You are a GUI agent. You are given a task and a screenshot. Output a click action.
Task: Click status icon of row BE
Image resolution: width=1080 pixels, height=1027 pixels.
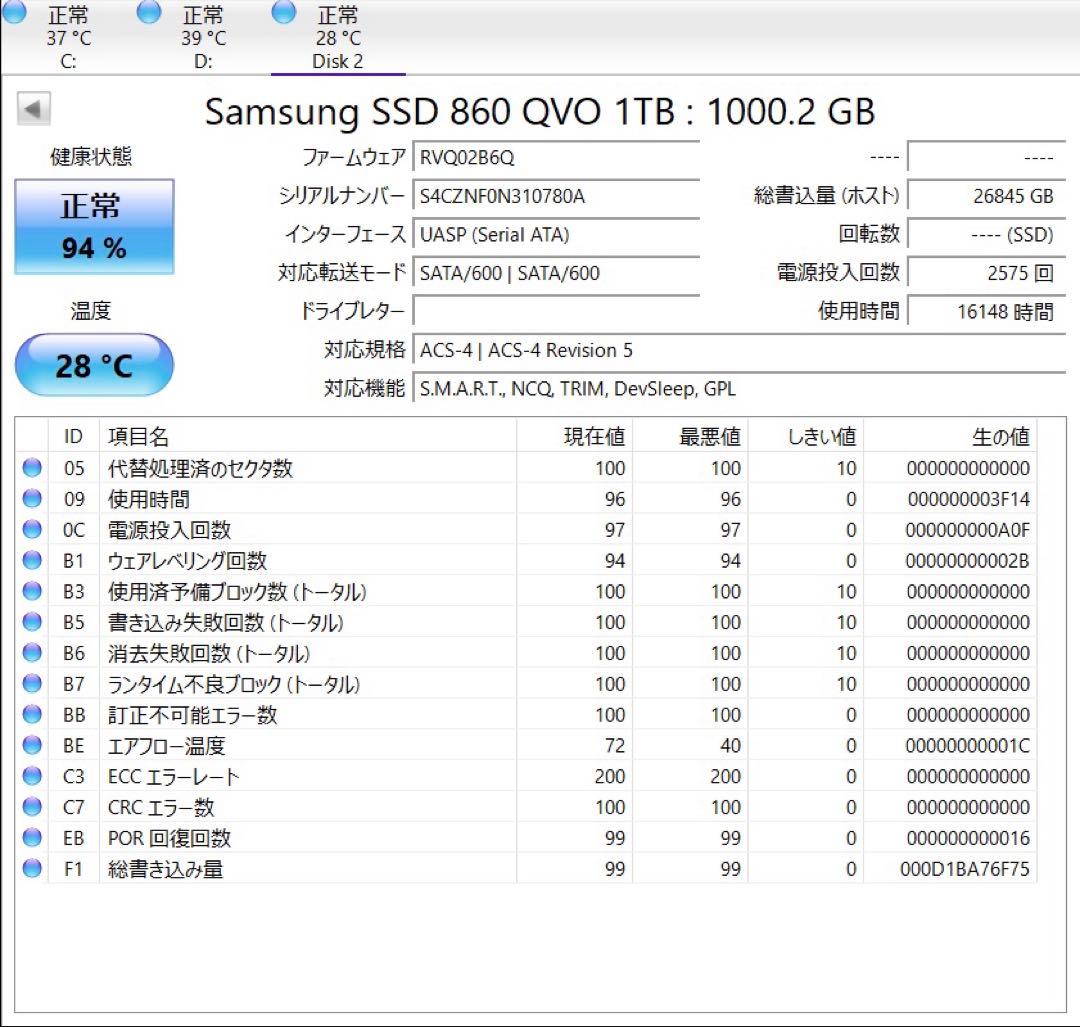pyautogui.click(x=32, y=745)
